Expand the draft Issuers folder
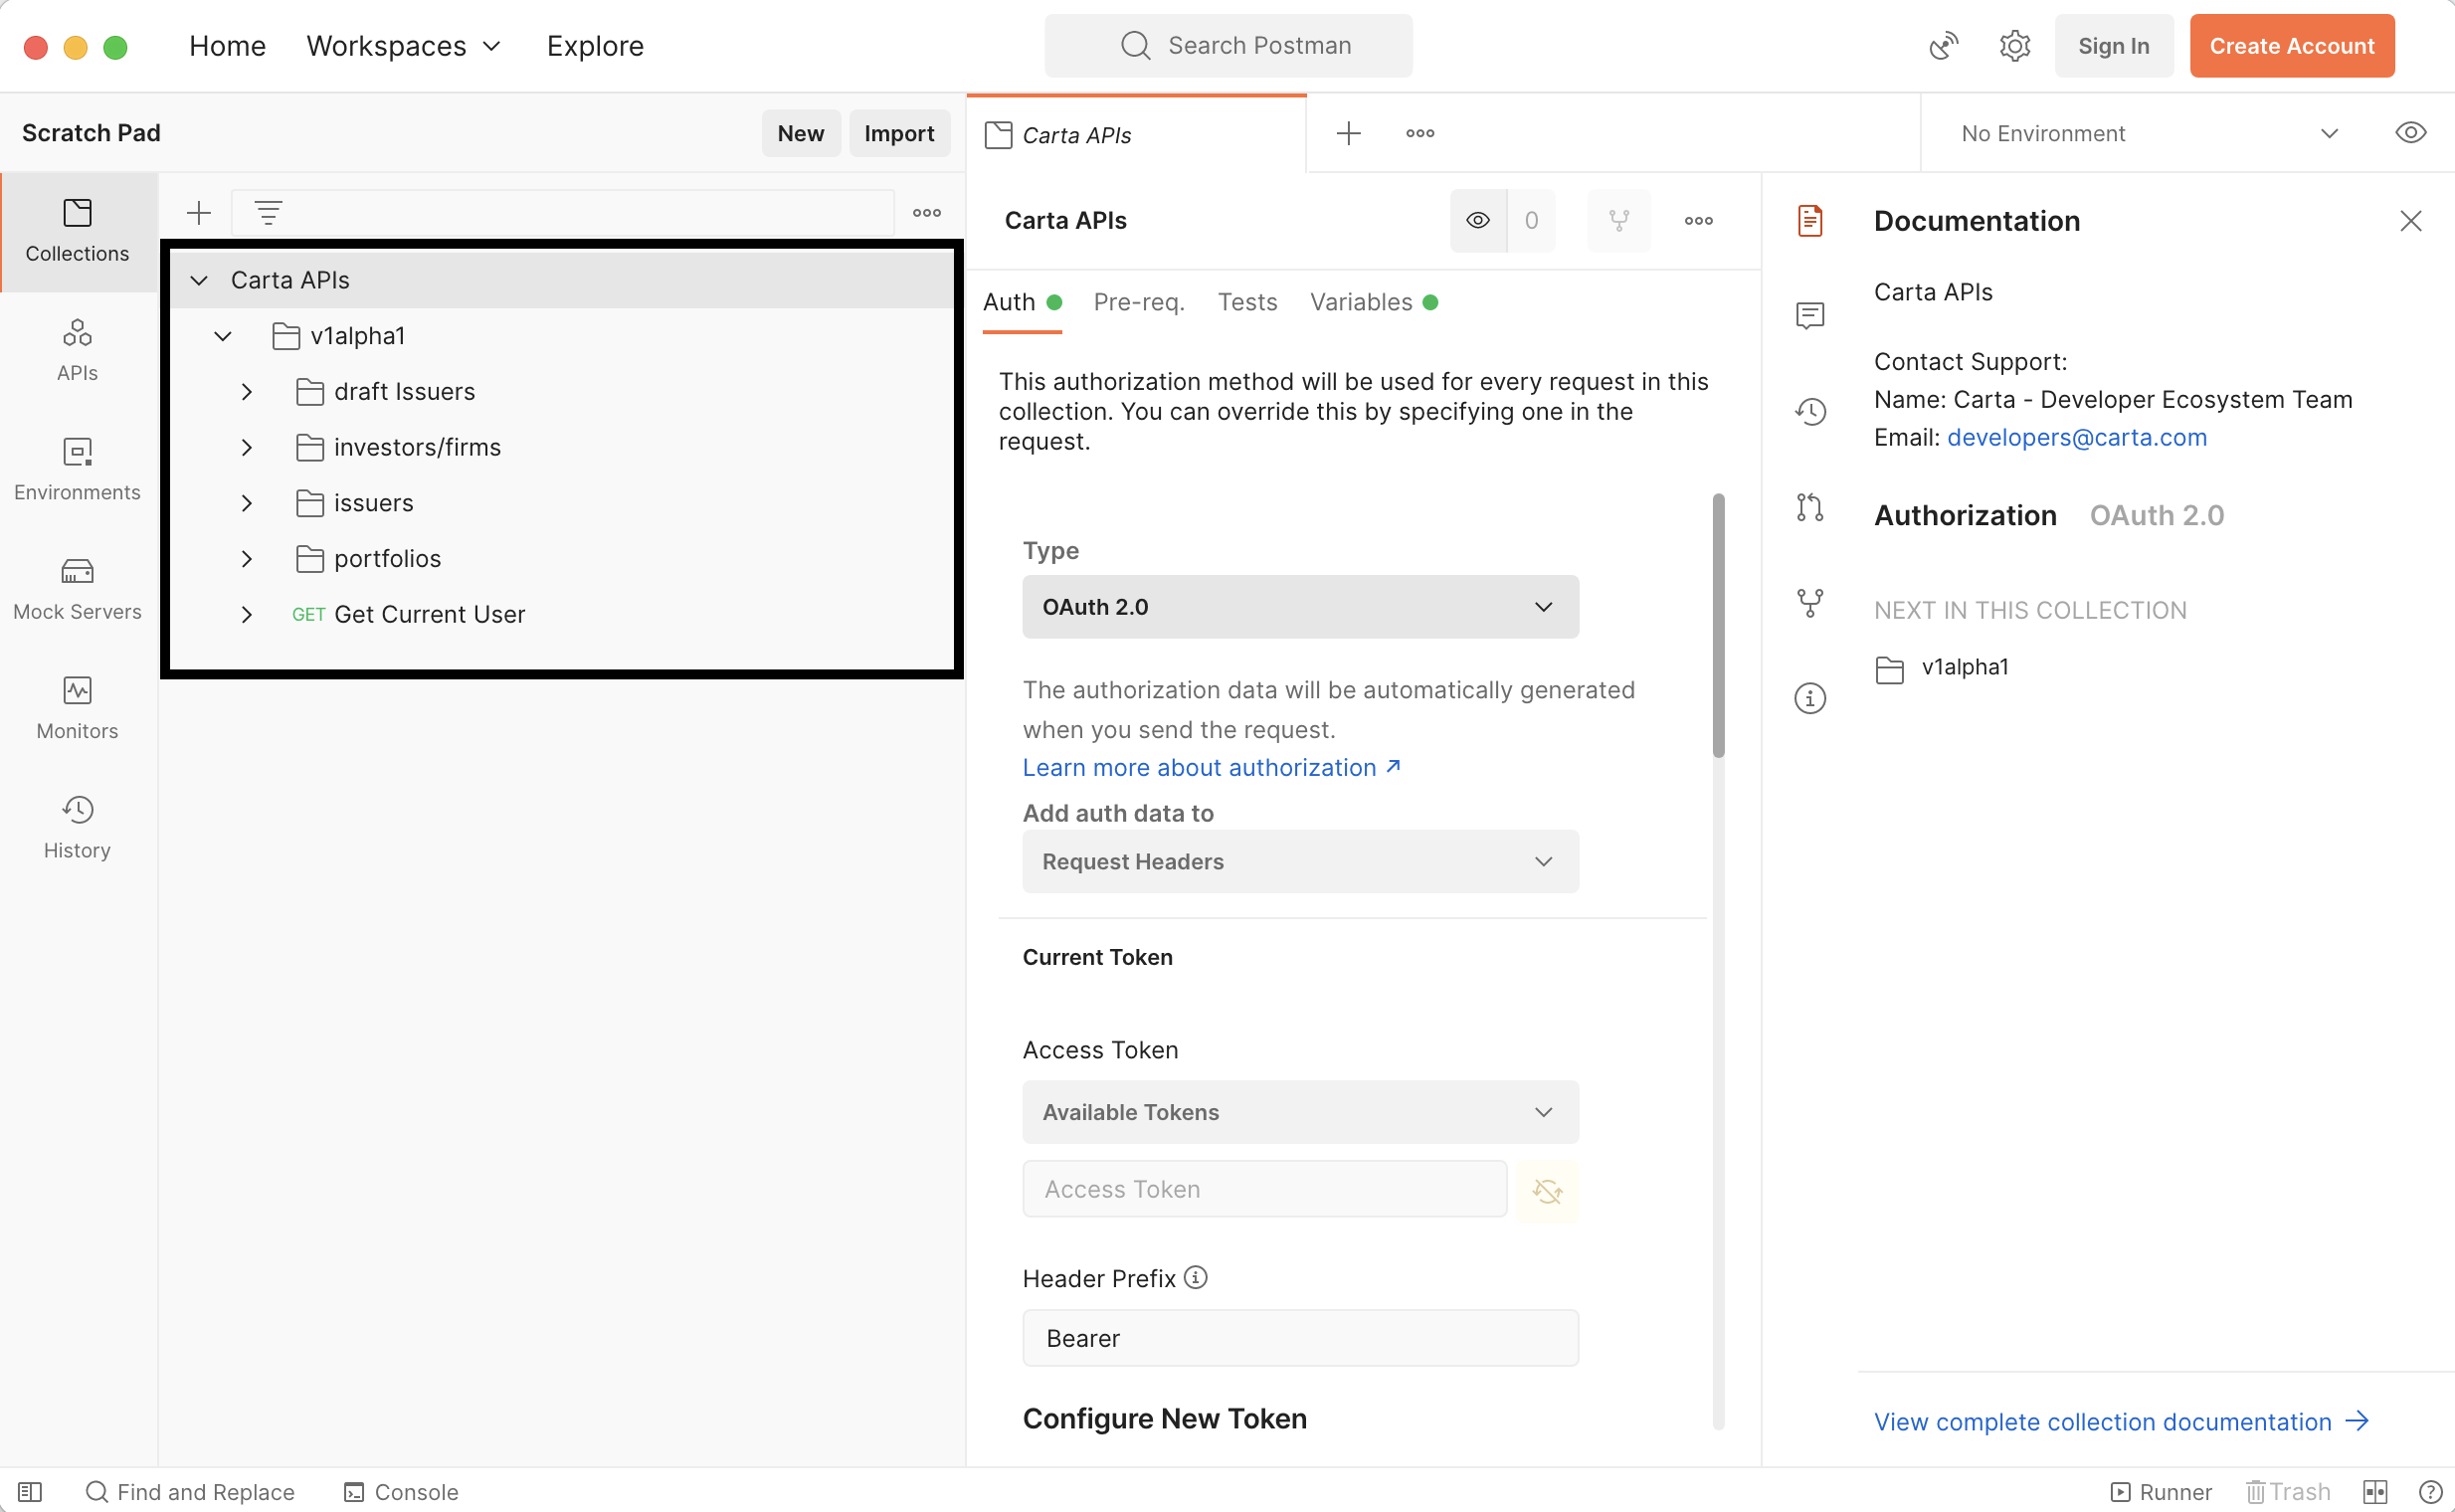 pyautogui.click(x=246, y=392)
